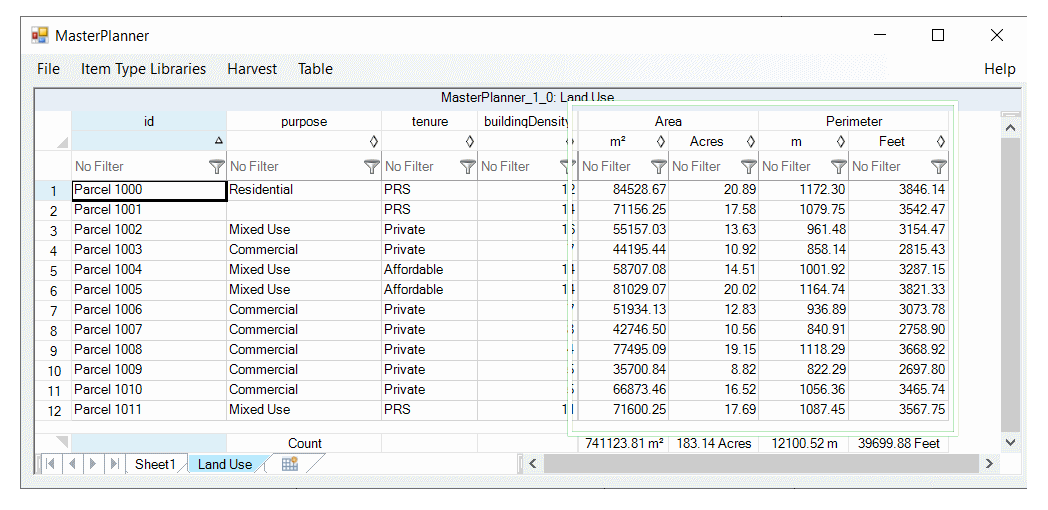1048x510 pixels.
Task: Click the new sheet grid icon tab
Action: (289, 464)
